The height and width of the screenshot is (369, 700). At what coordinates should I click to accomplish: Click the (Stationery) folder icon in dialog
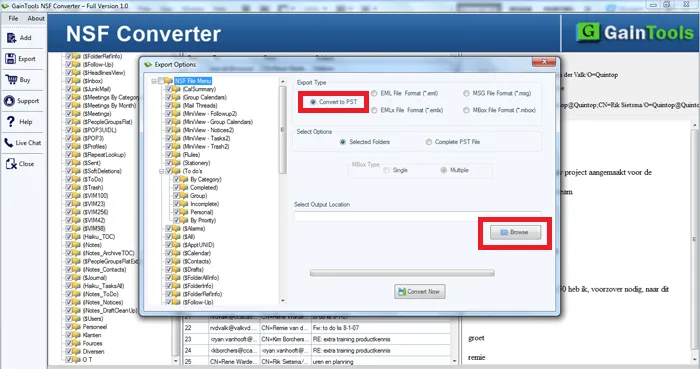[x=177, y=163]
